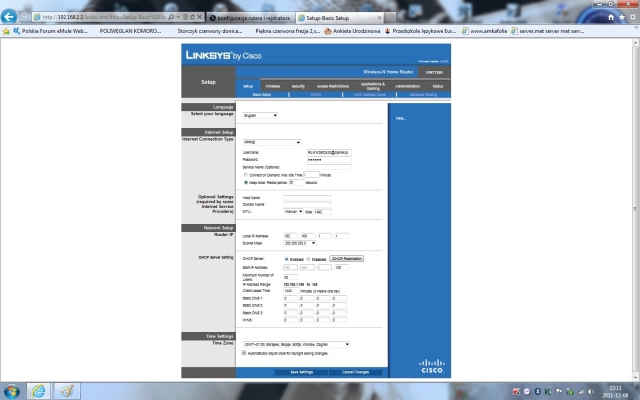
Task: Open Internet Connection Type dropdown (PPPoE)
Action: (x=272, y=142)
